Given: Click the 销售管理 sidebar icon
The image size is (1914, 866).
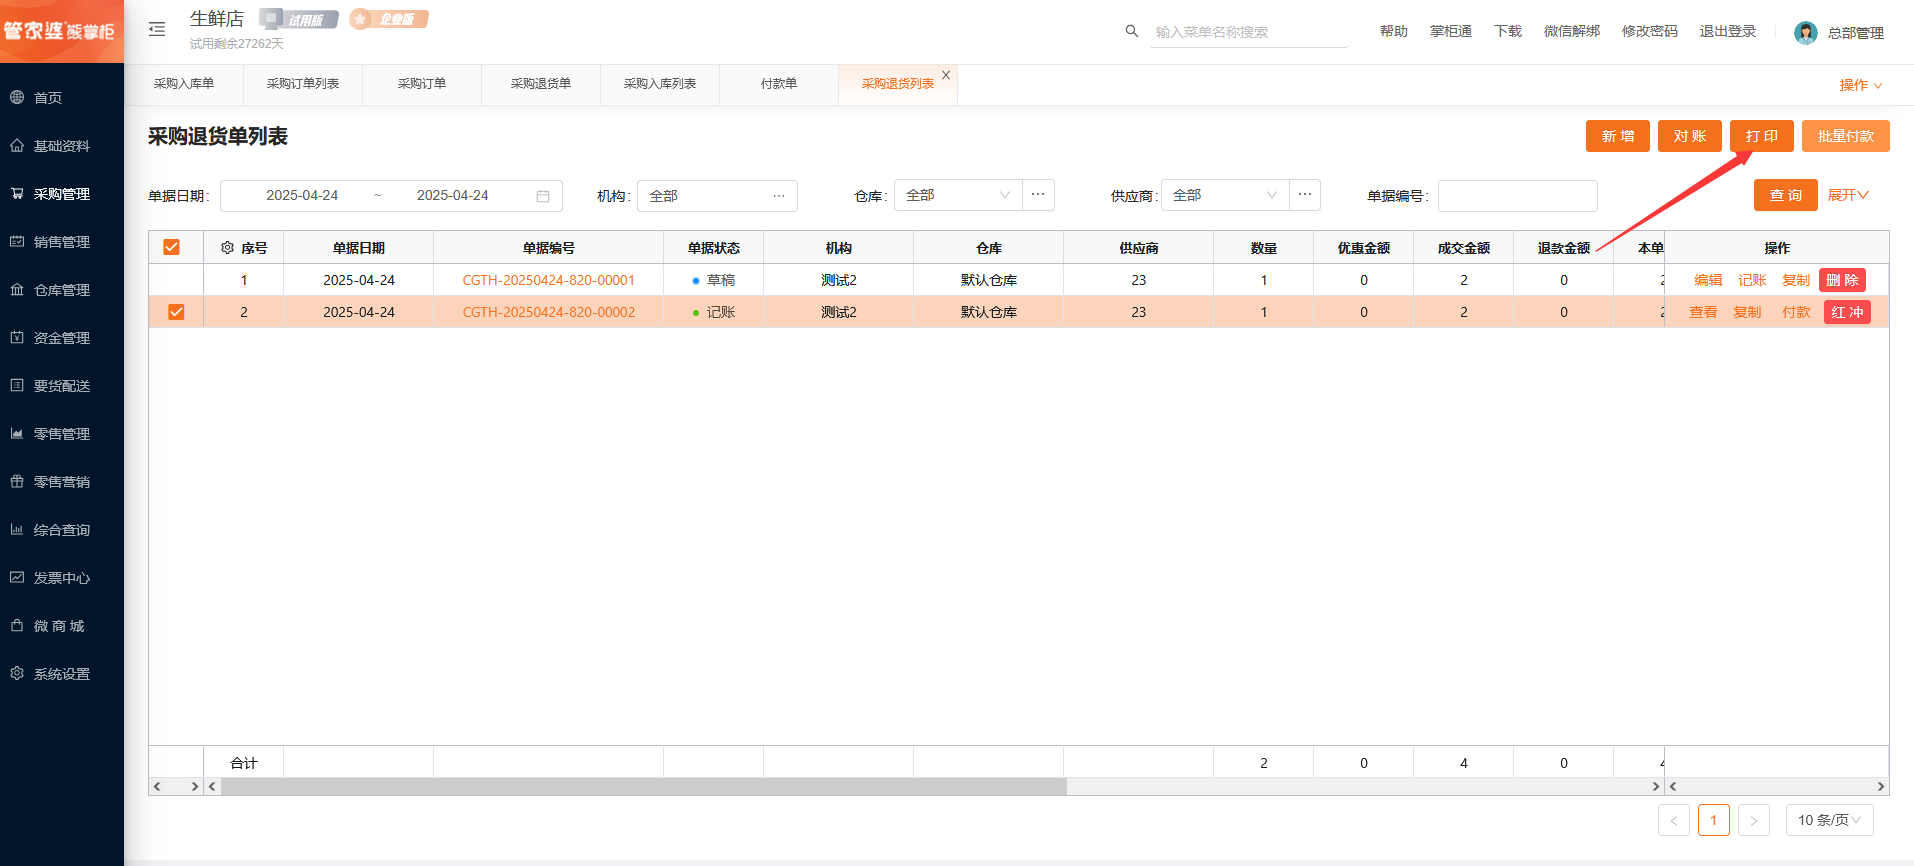Looking at the screenshot, I should point(17,241).
